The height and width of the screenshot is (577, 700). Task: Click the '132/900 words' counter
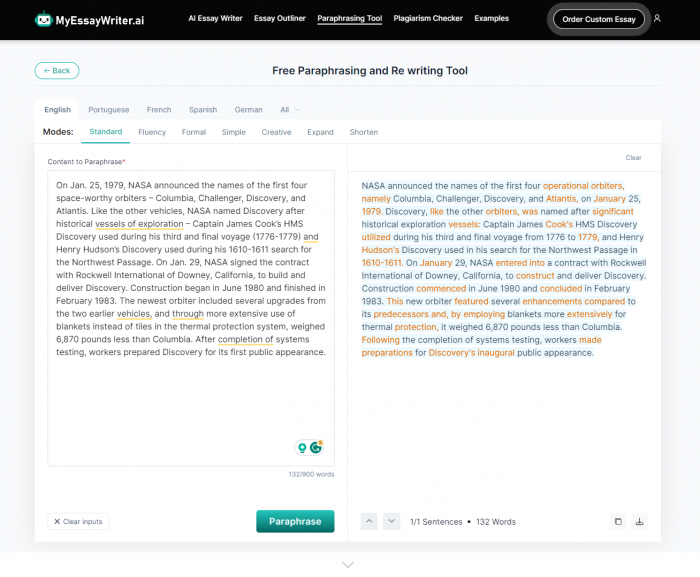click(312, 474)
